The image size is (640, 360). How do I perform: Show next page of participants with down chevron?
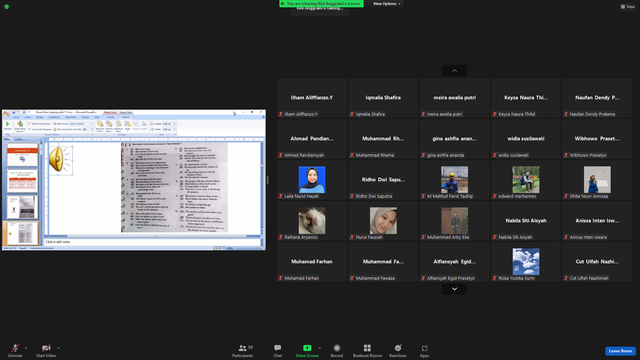point(454,289)
